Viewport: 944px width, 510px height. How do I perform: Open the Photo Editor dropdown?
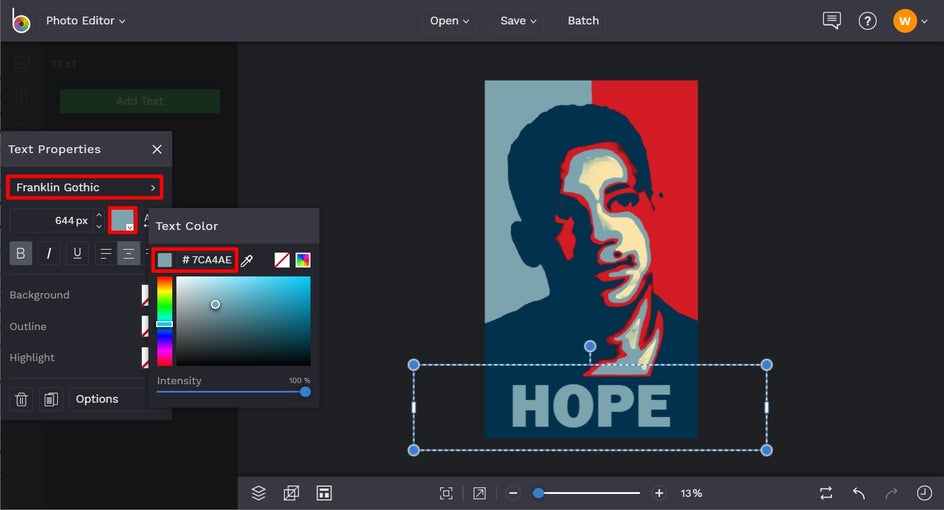[x=85, y=20]
